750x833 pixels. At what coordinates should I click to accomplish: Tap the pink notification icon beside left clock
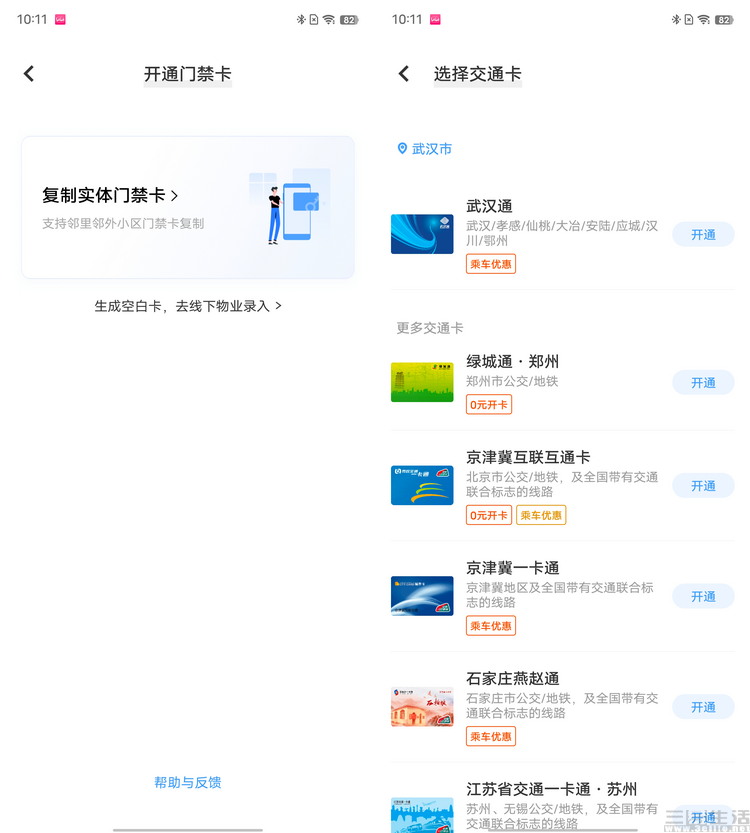pyautogui.click(x=61, y=20)
